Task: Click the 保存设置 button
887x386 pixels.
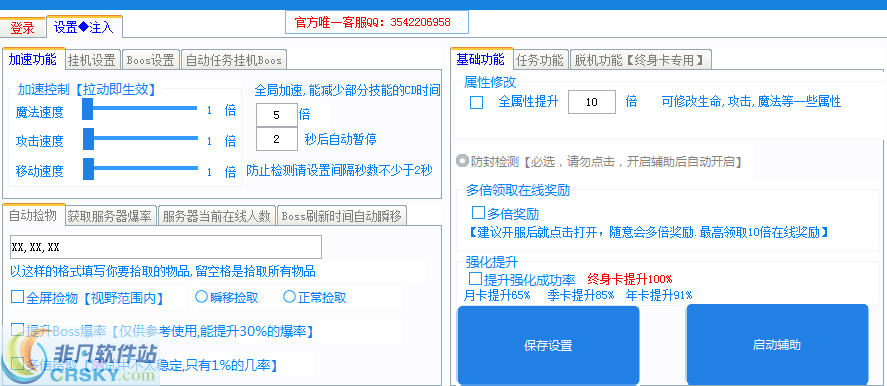Action: [548, 345]
